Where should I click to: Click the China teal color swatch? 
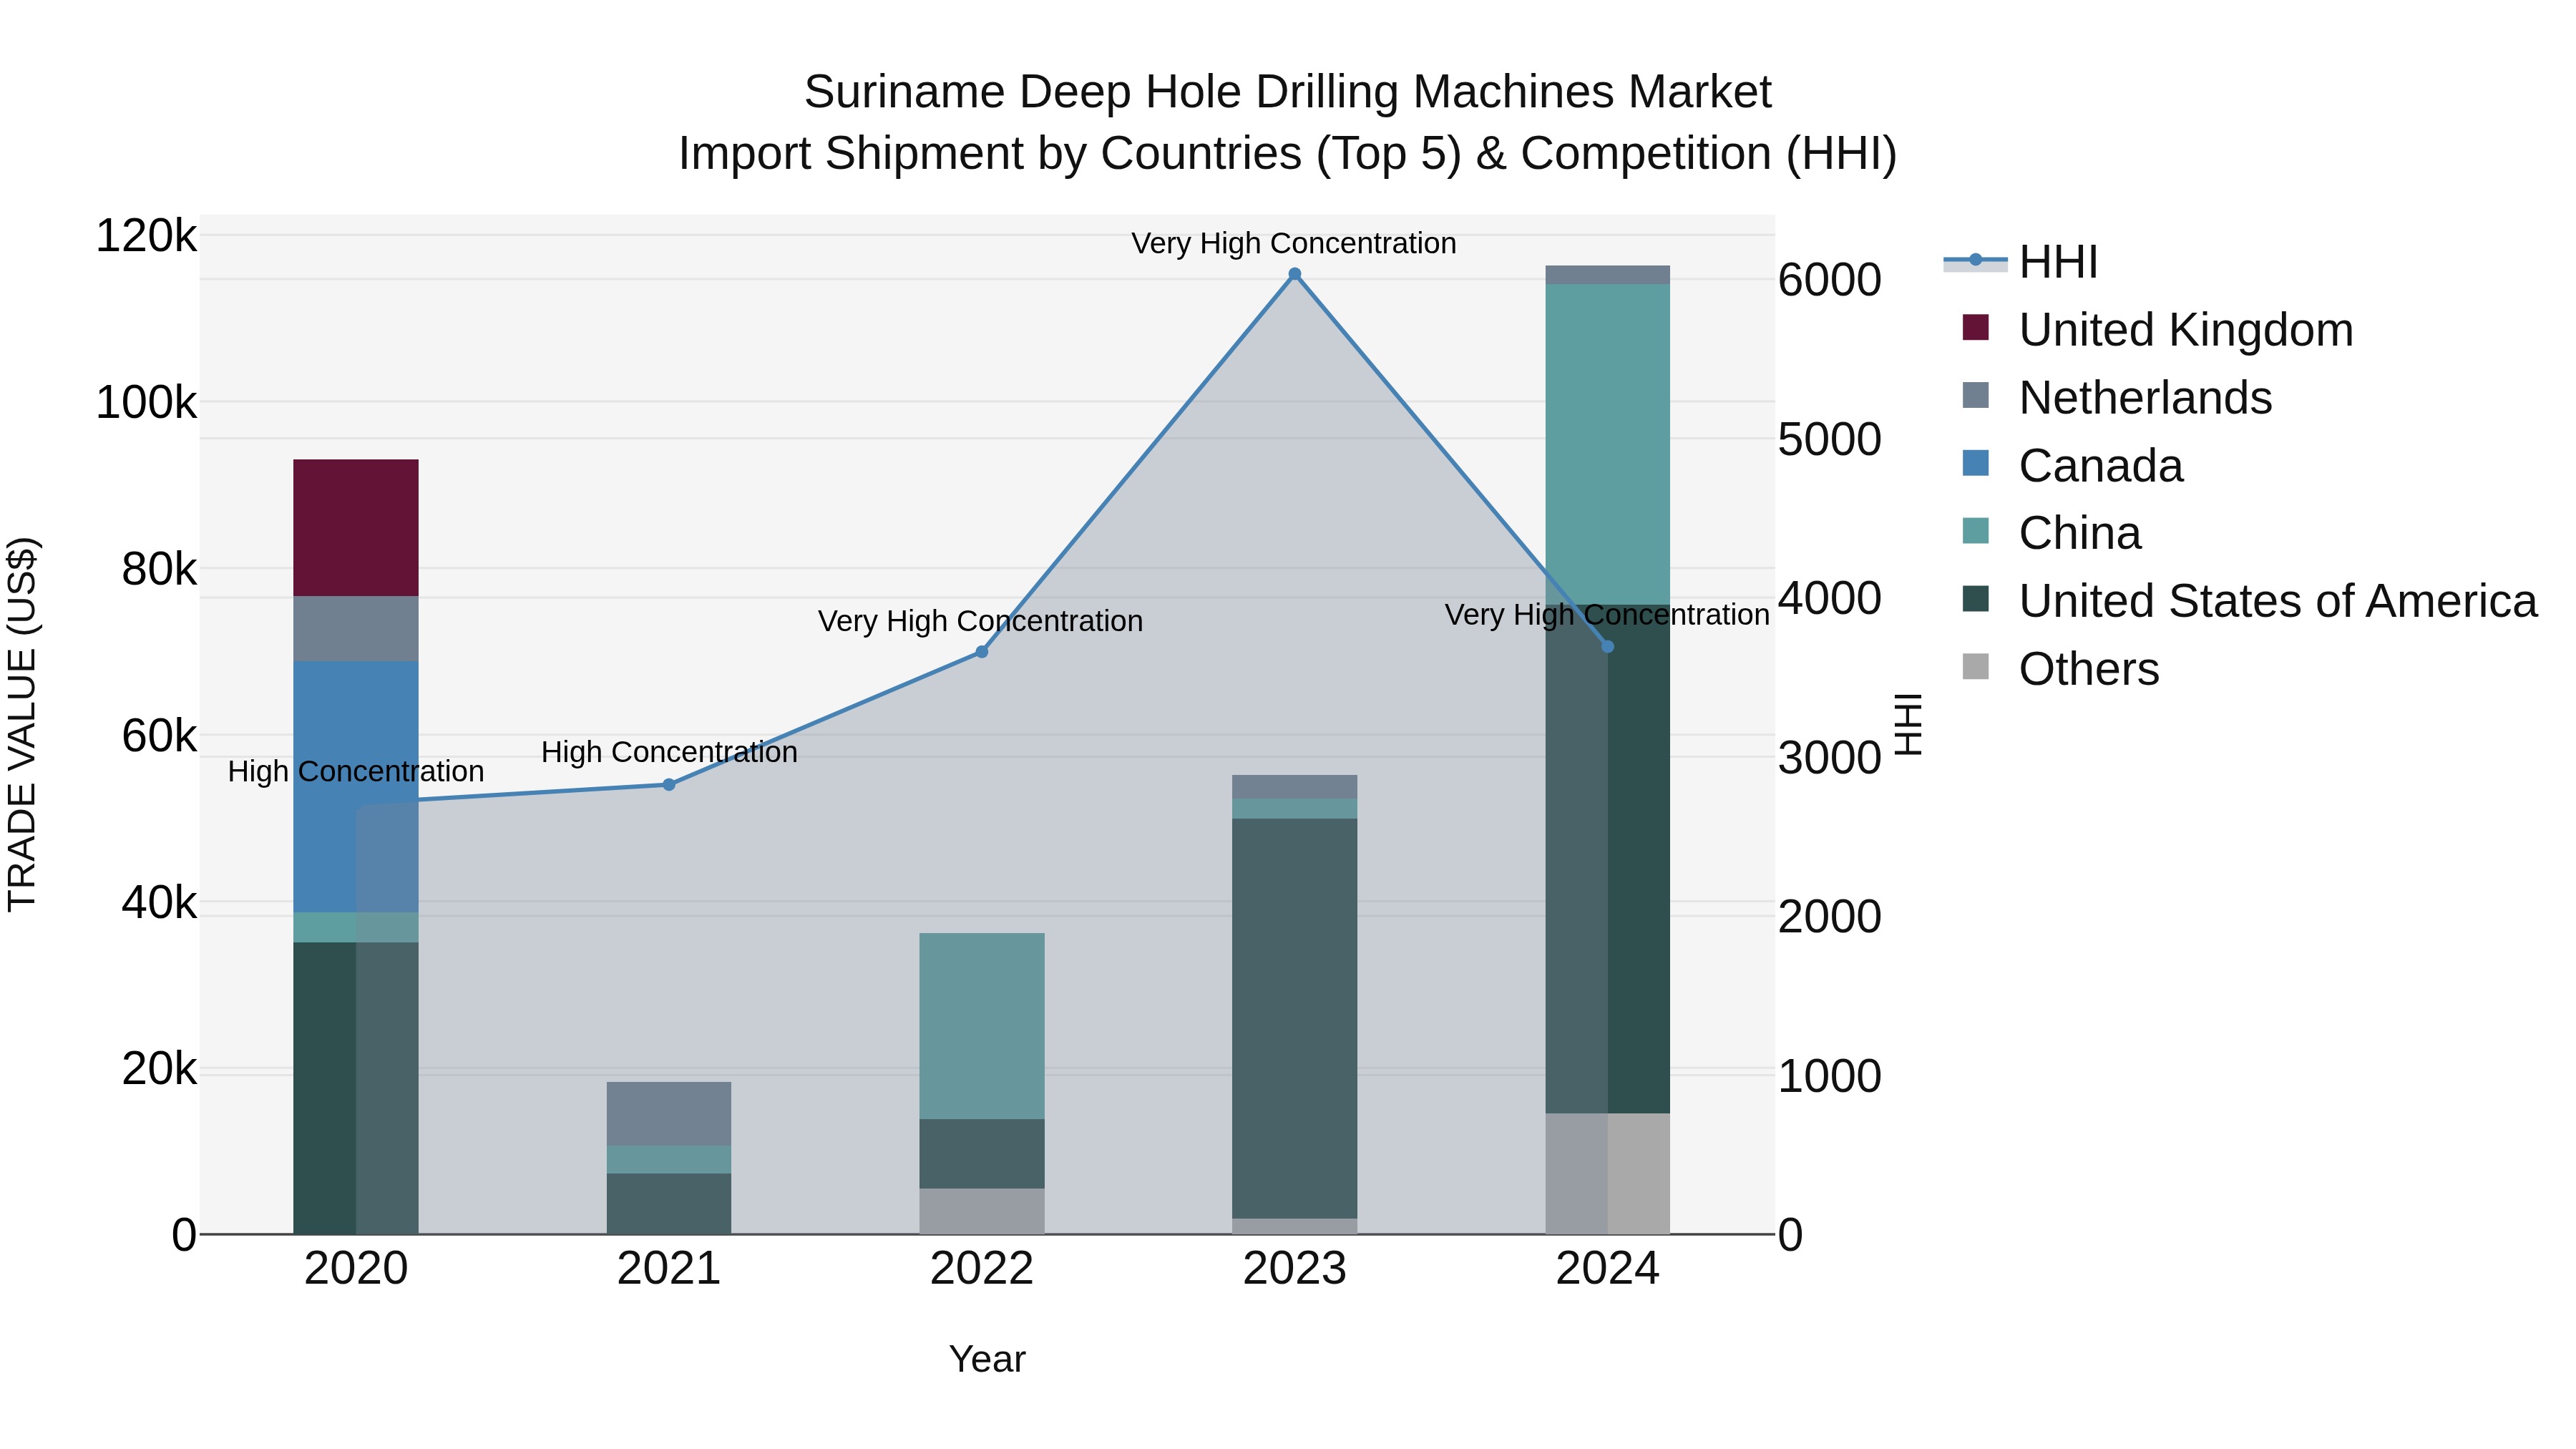(x=1976, y=531)
